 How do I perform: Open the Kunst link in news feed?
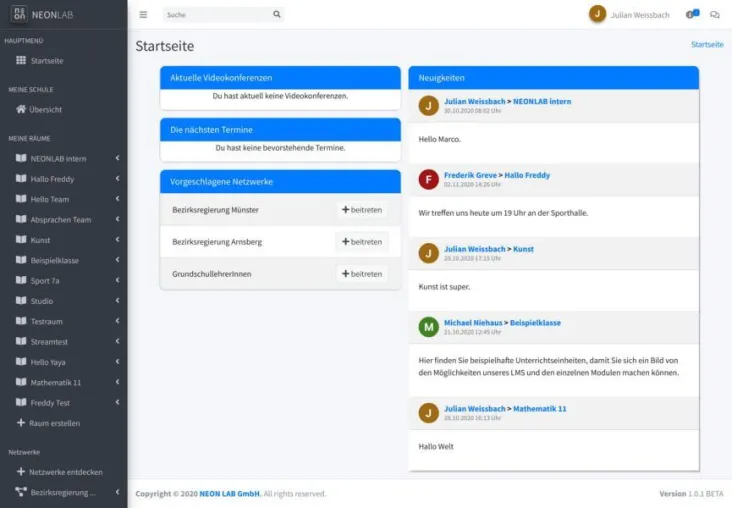click(523, 249)
